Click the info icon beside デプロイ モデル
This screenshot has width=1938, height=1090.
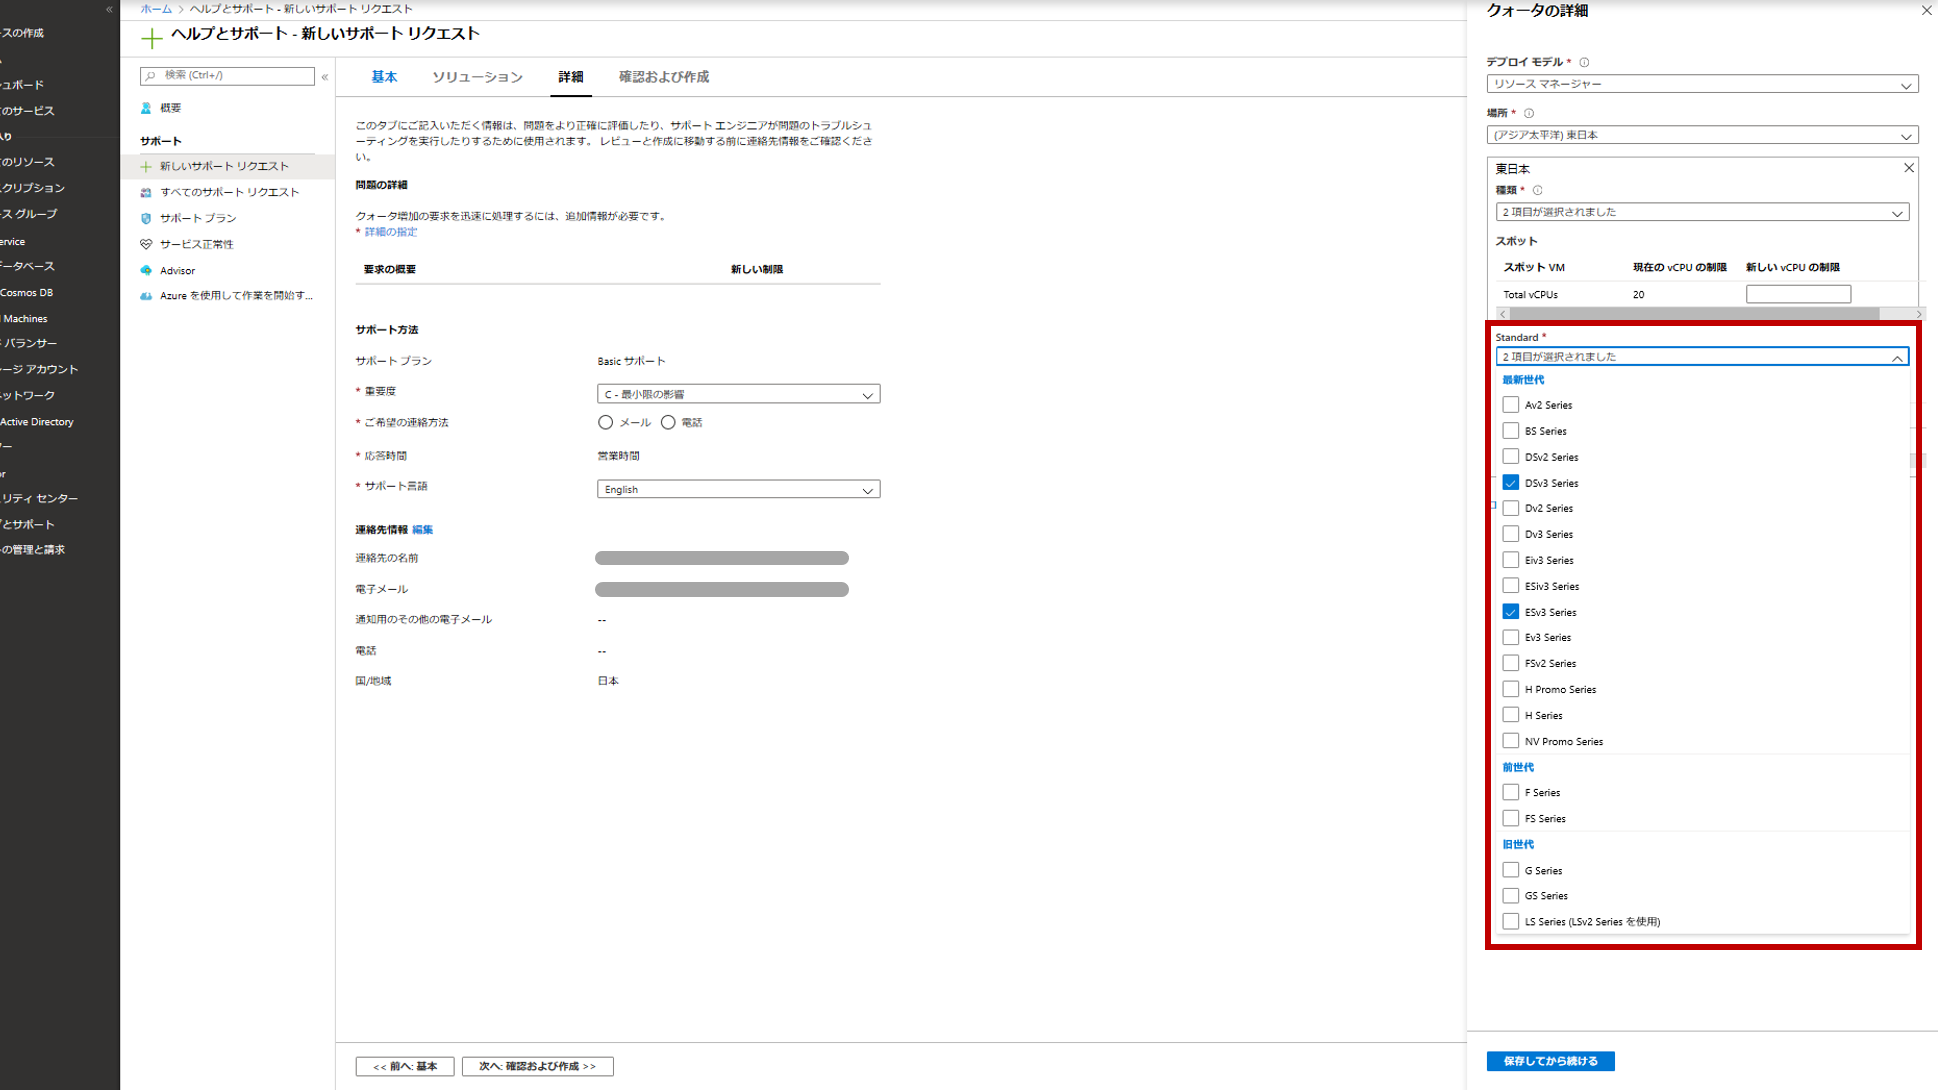point(1584,62)
